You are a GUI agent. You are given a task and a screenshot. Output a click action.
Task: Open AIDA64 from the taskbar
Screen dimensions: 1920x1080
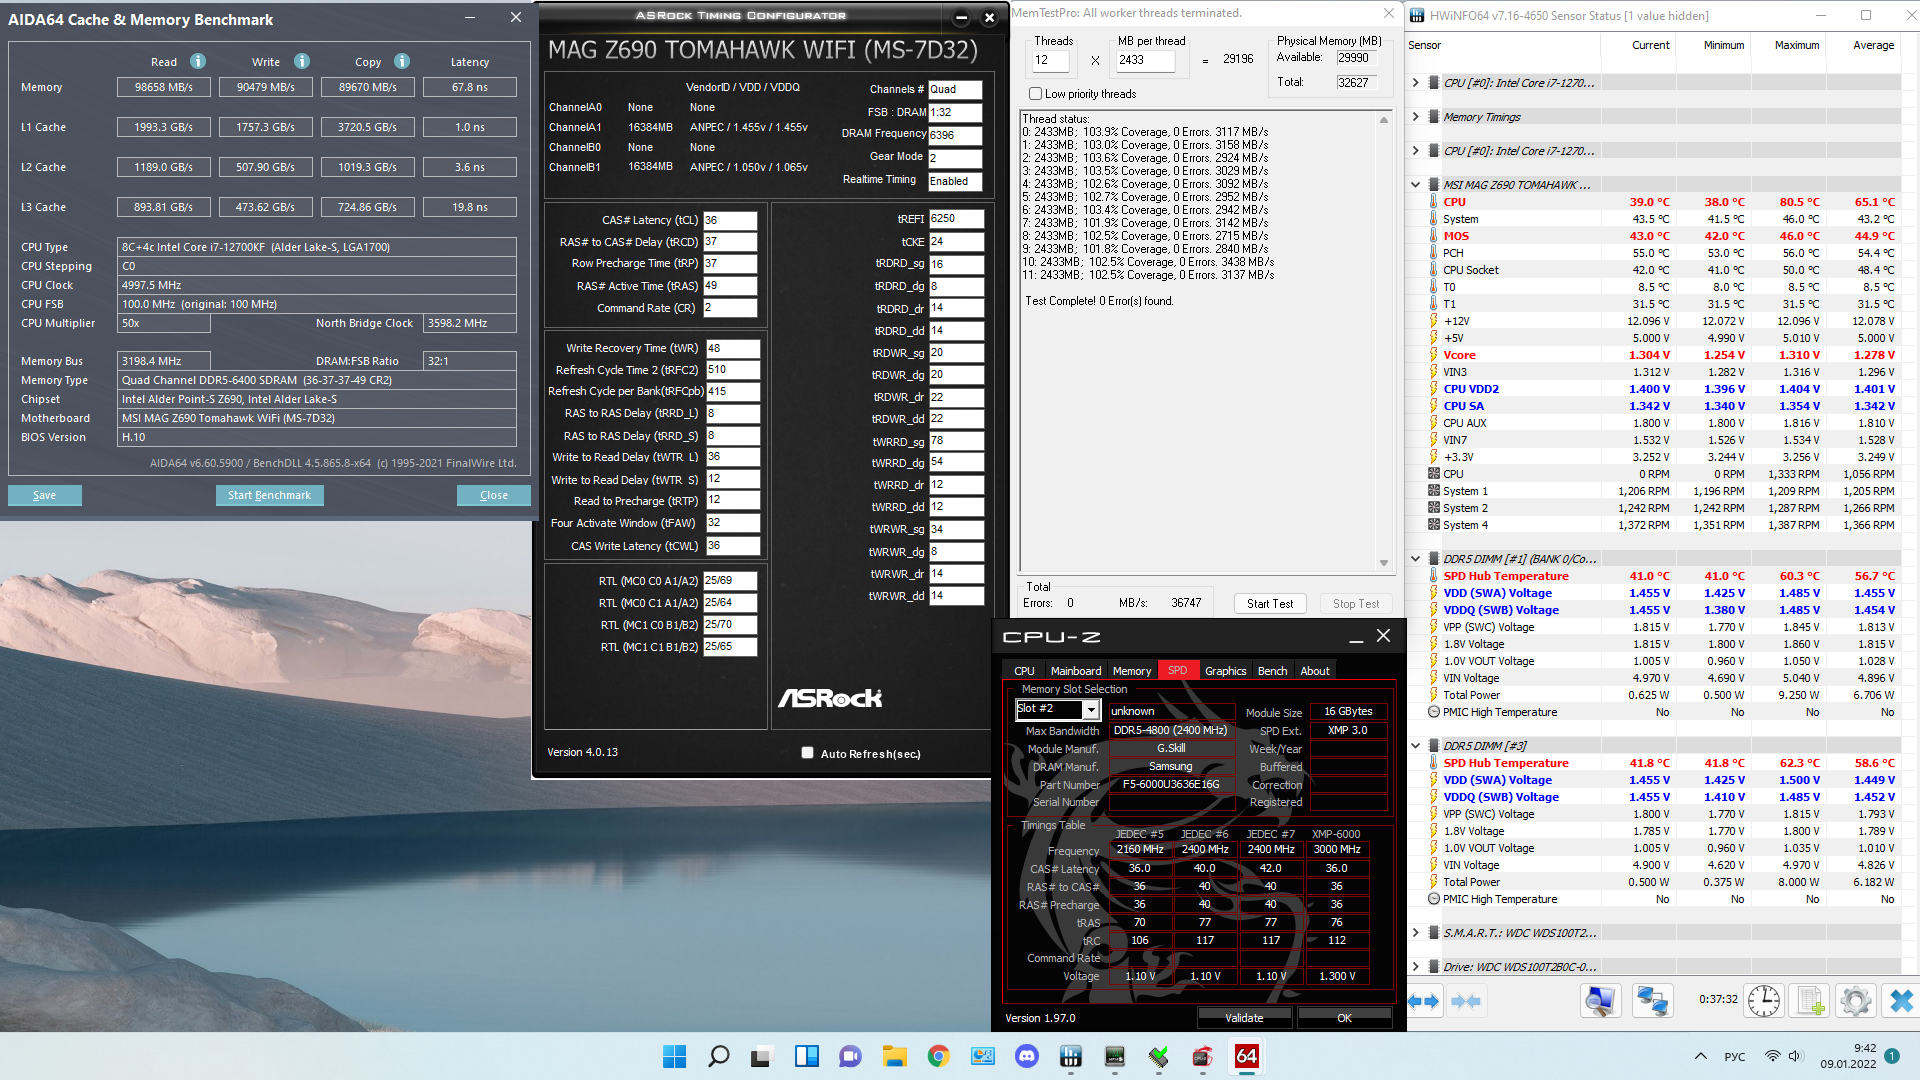pyautogui.click(x=1246, y=1056)
